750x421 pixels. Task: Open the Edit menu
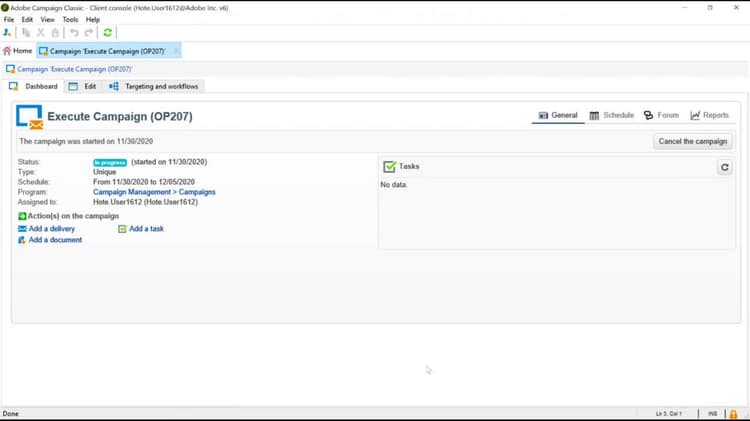27,20
